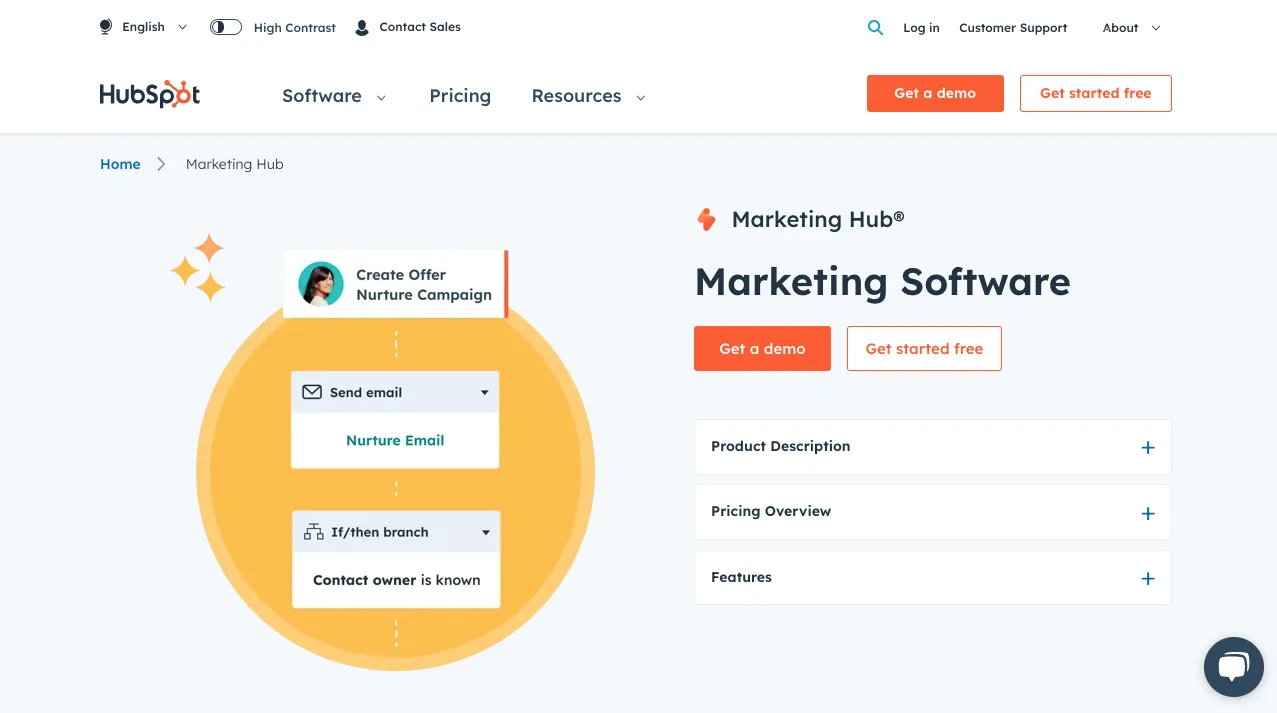Click the If/then branch icon
The width and height of the screenshot is (1277, 713).
pos(313,532)
